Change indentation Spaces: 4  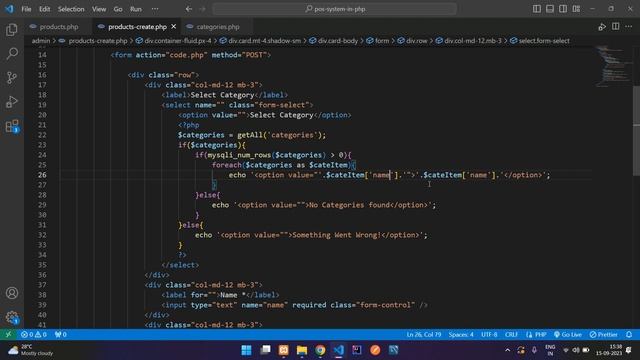(461, 334)
